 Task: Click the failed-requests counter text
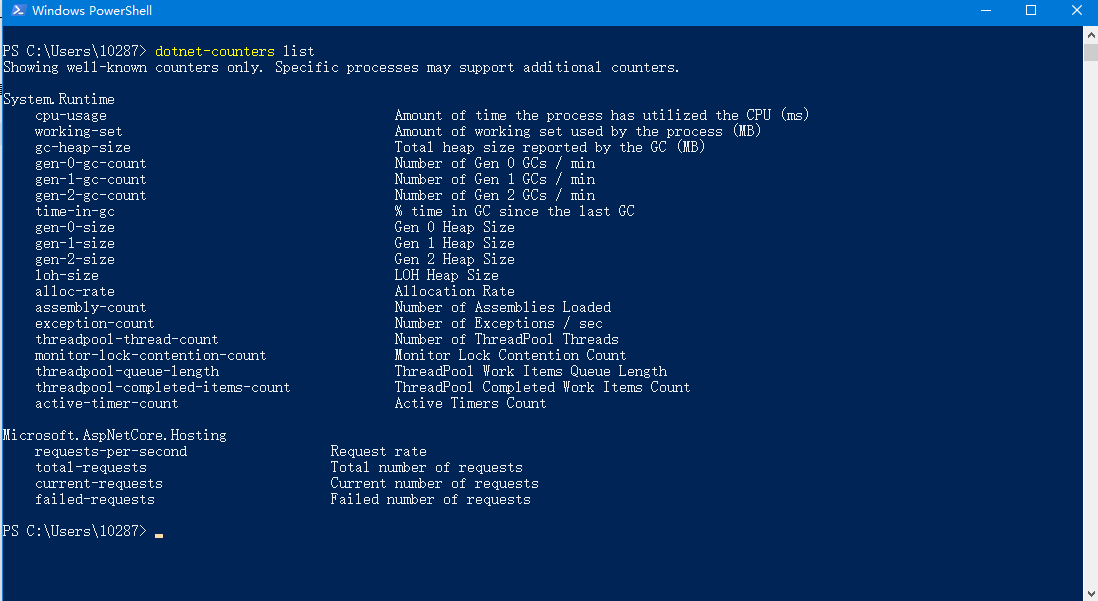(x=94, y=499)
